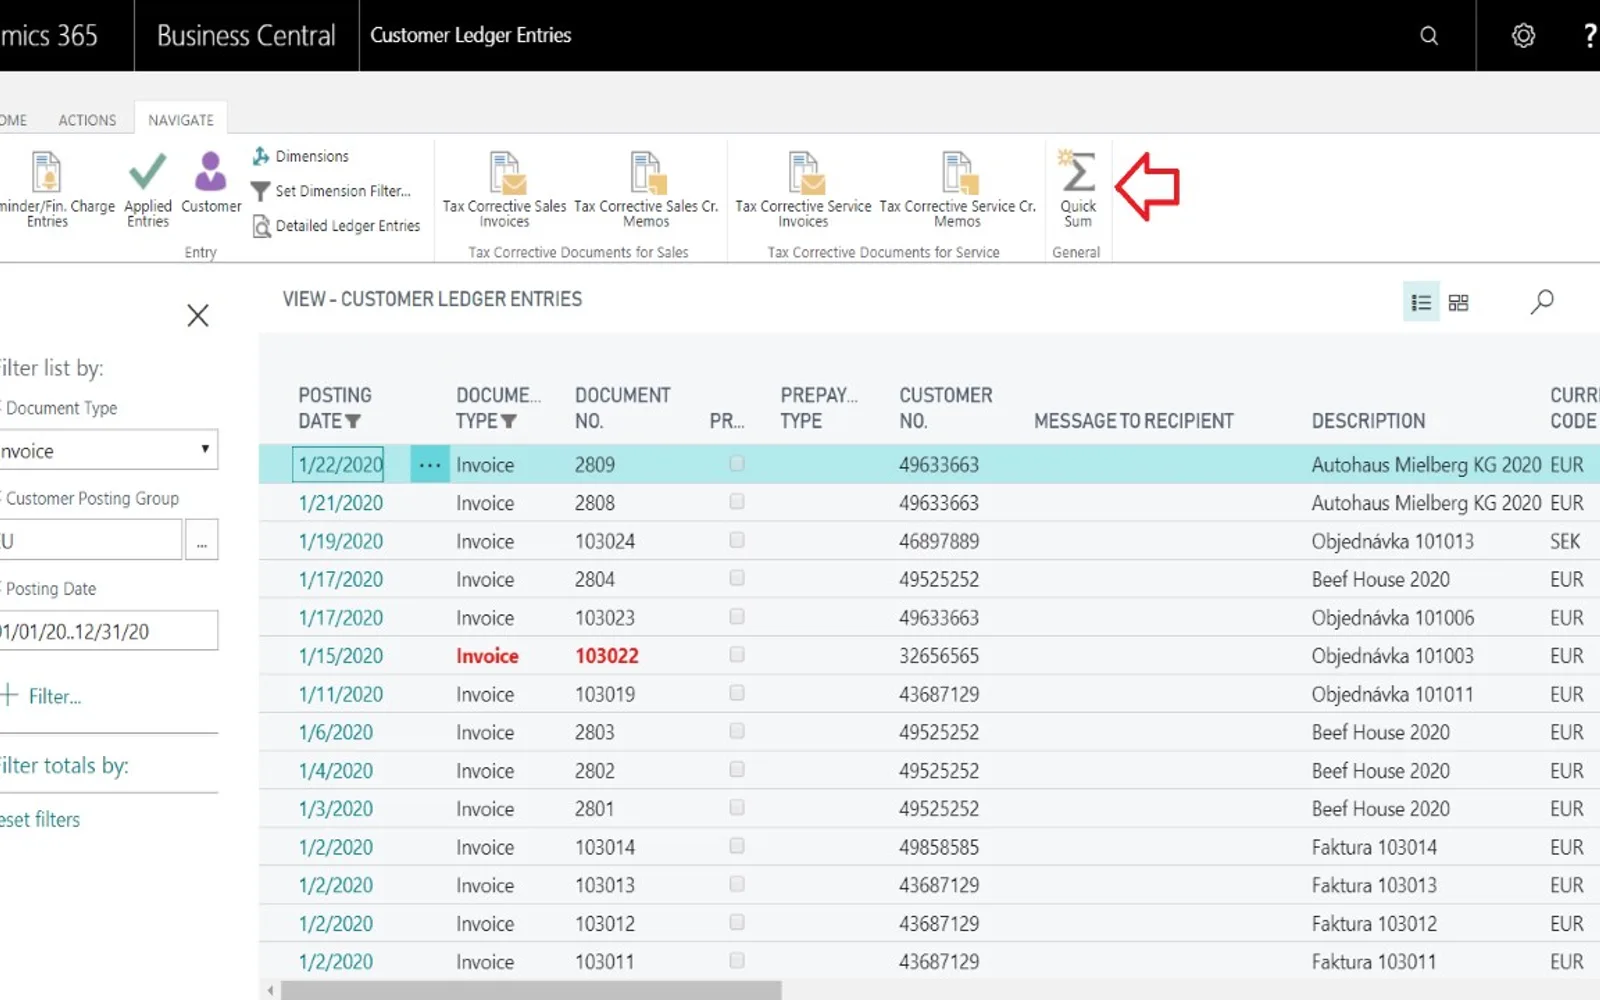Switch to Navigate ribbon tab
Image resolution: width=1600 pixels, height=1000 pixels.
pos(181,120)
